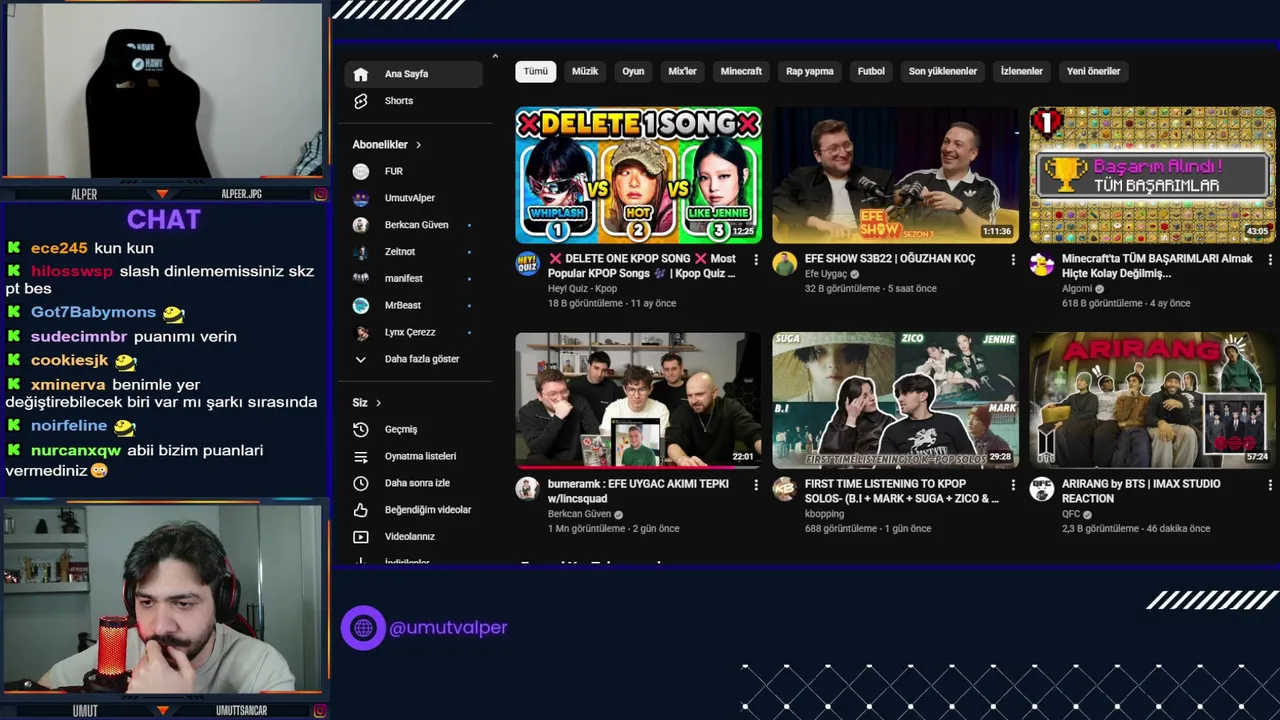The image size is (1280, 720).
Task: Select the Futbol filter chip
Action: pos(871,71)
